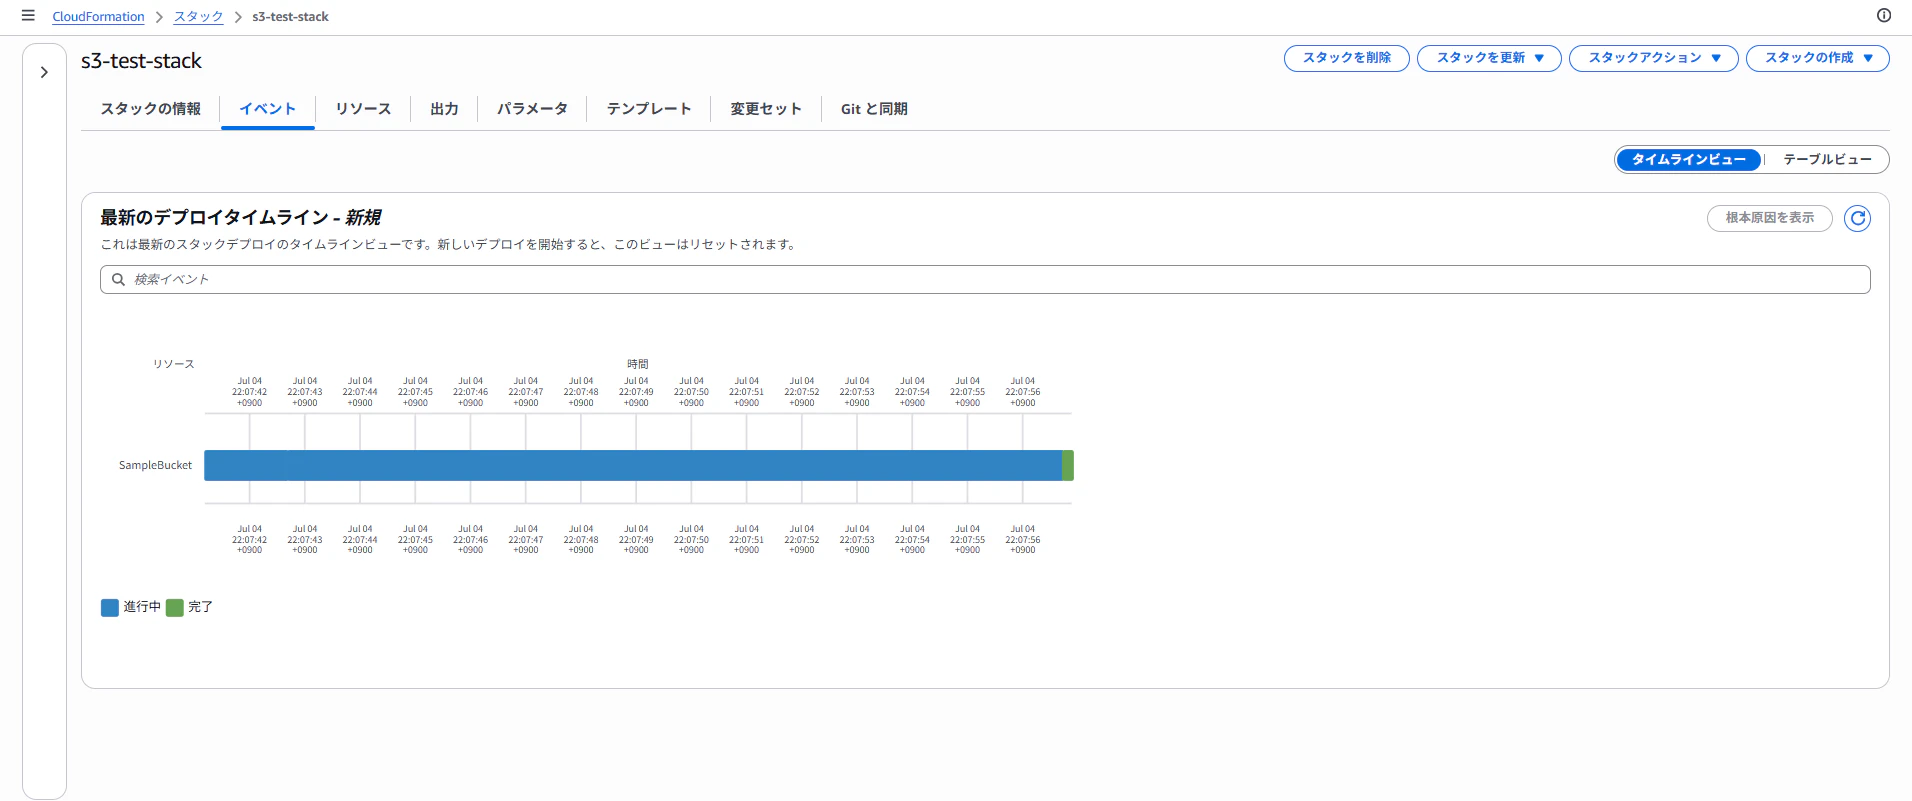
Task: Expand the collapsed side panel chevron
Action: [x=44, y=72]
